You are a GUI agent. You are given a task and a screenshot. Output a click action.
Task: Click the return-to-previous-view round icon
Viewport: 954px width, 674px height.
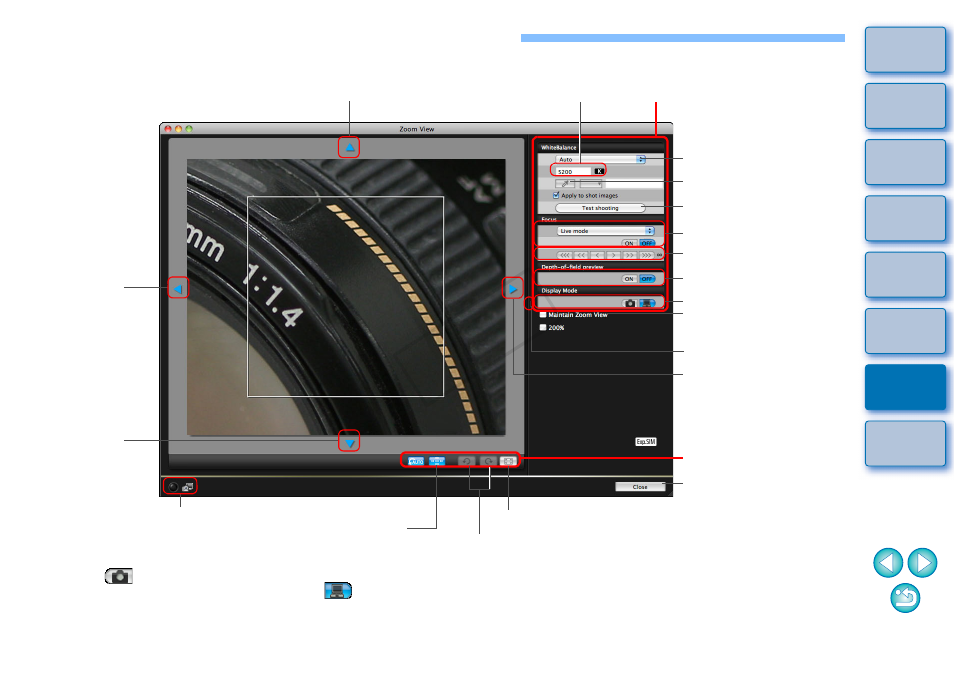(905, 598)
